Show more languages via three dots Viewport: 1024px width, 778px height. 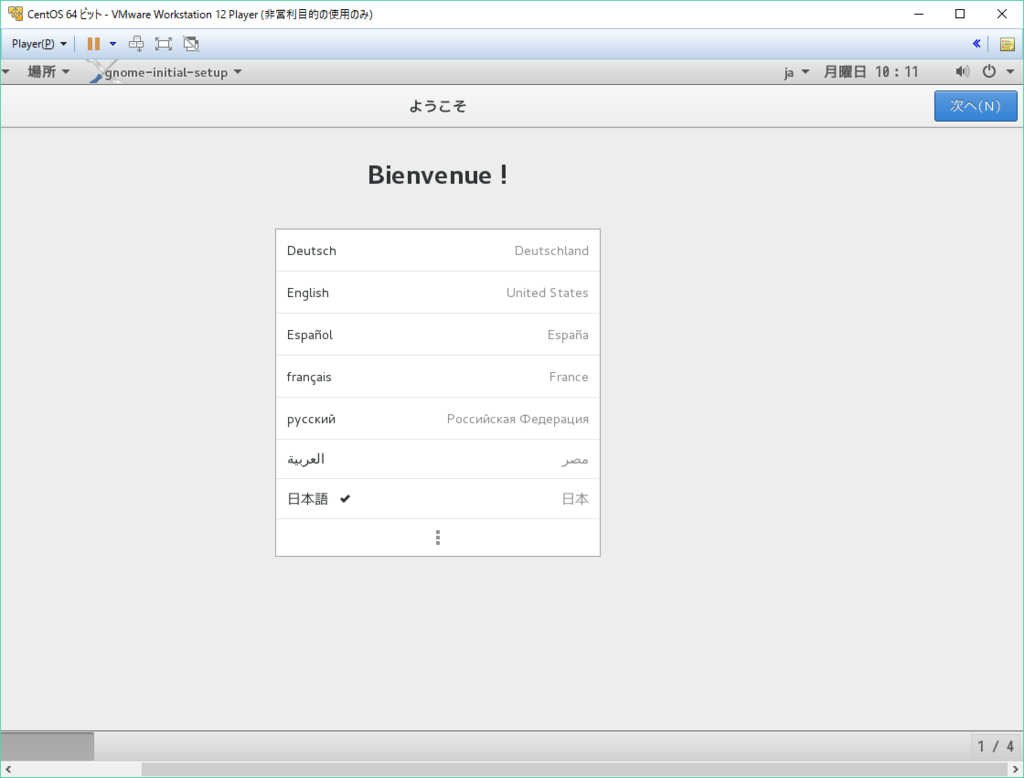point(438,538)
